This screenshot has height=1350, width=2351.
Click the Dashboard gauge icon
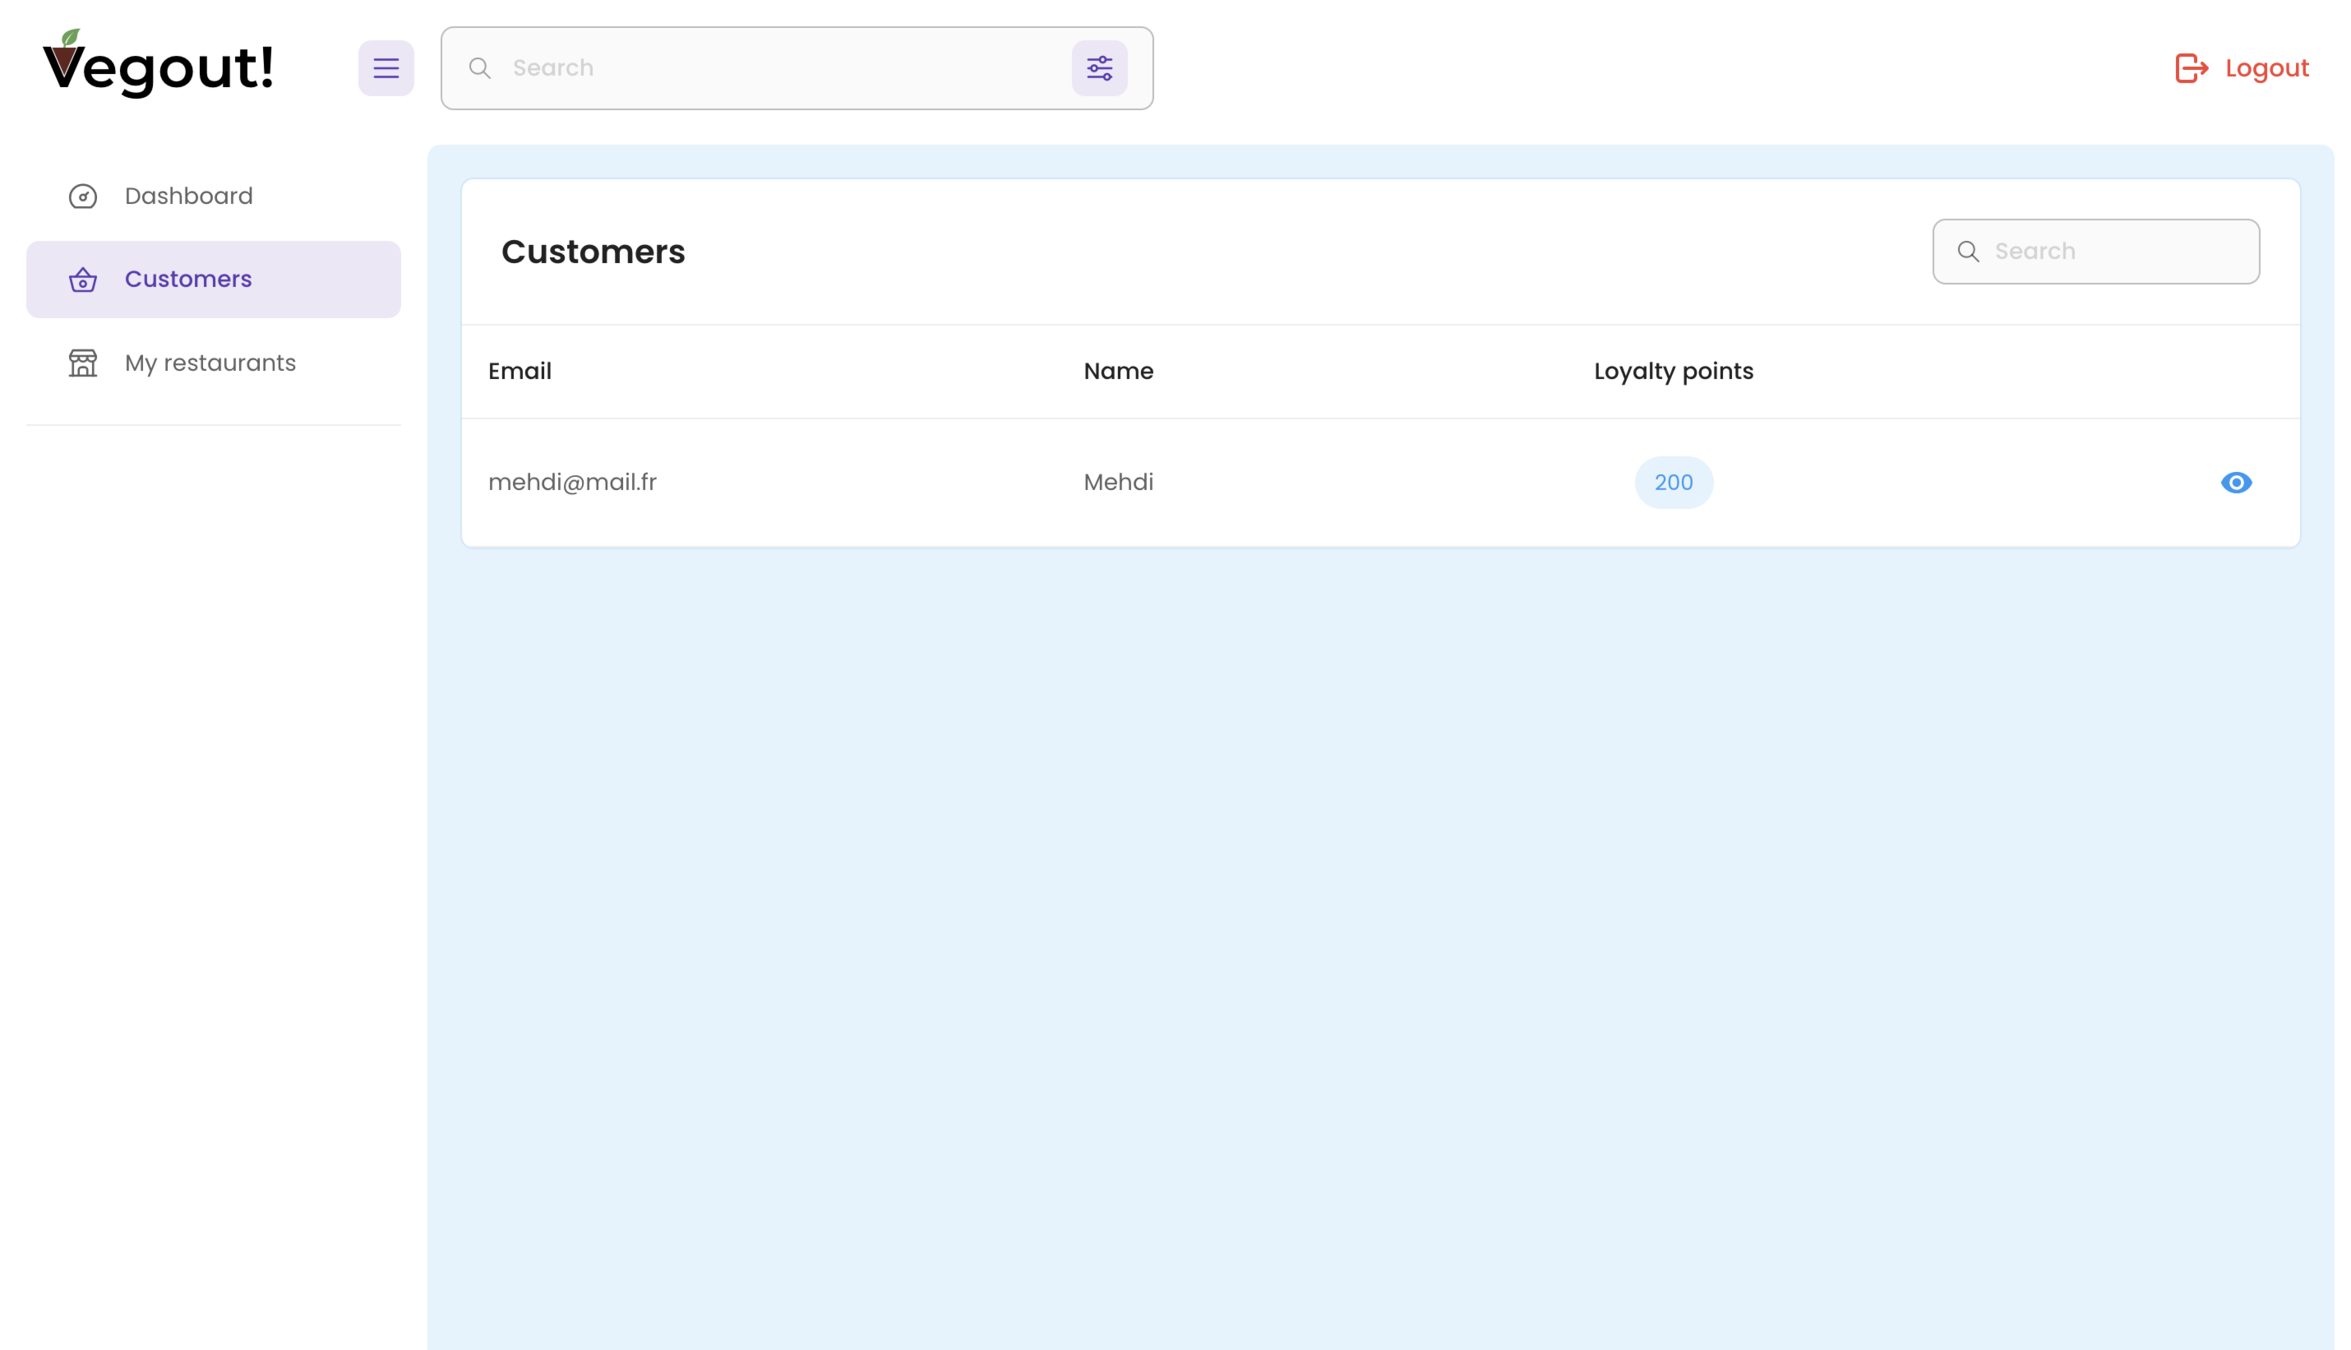tap(83, 196)
